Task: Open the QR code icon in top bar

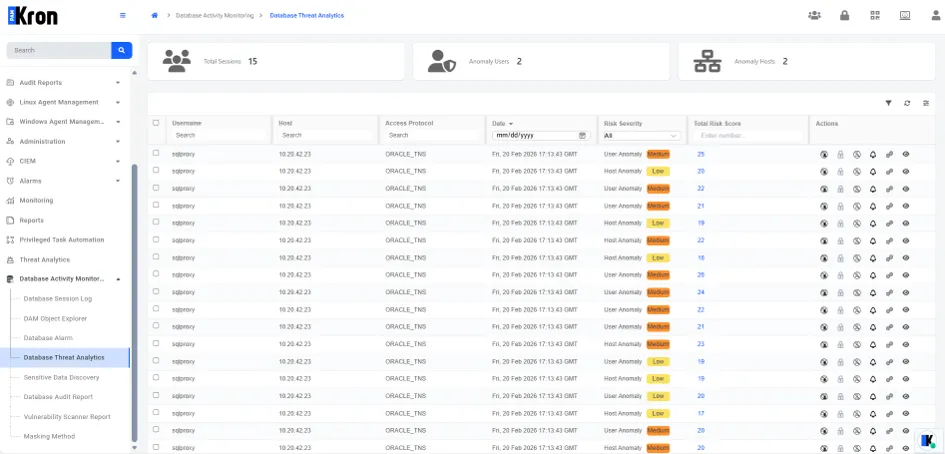Action: coord(875,16)
